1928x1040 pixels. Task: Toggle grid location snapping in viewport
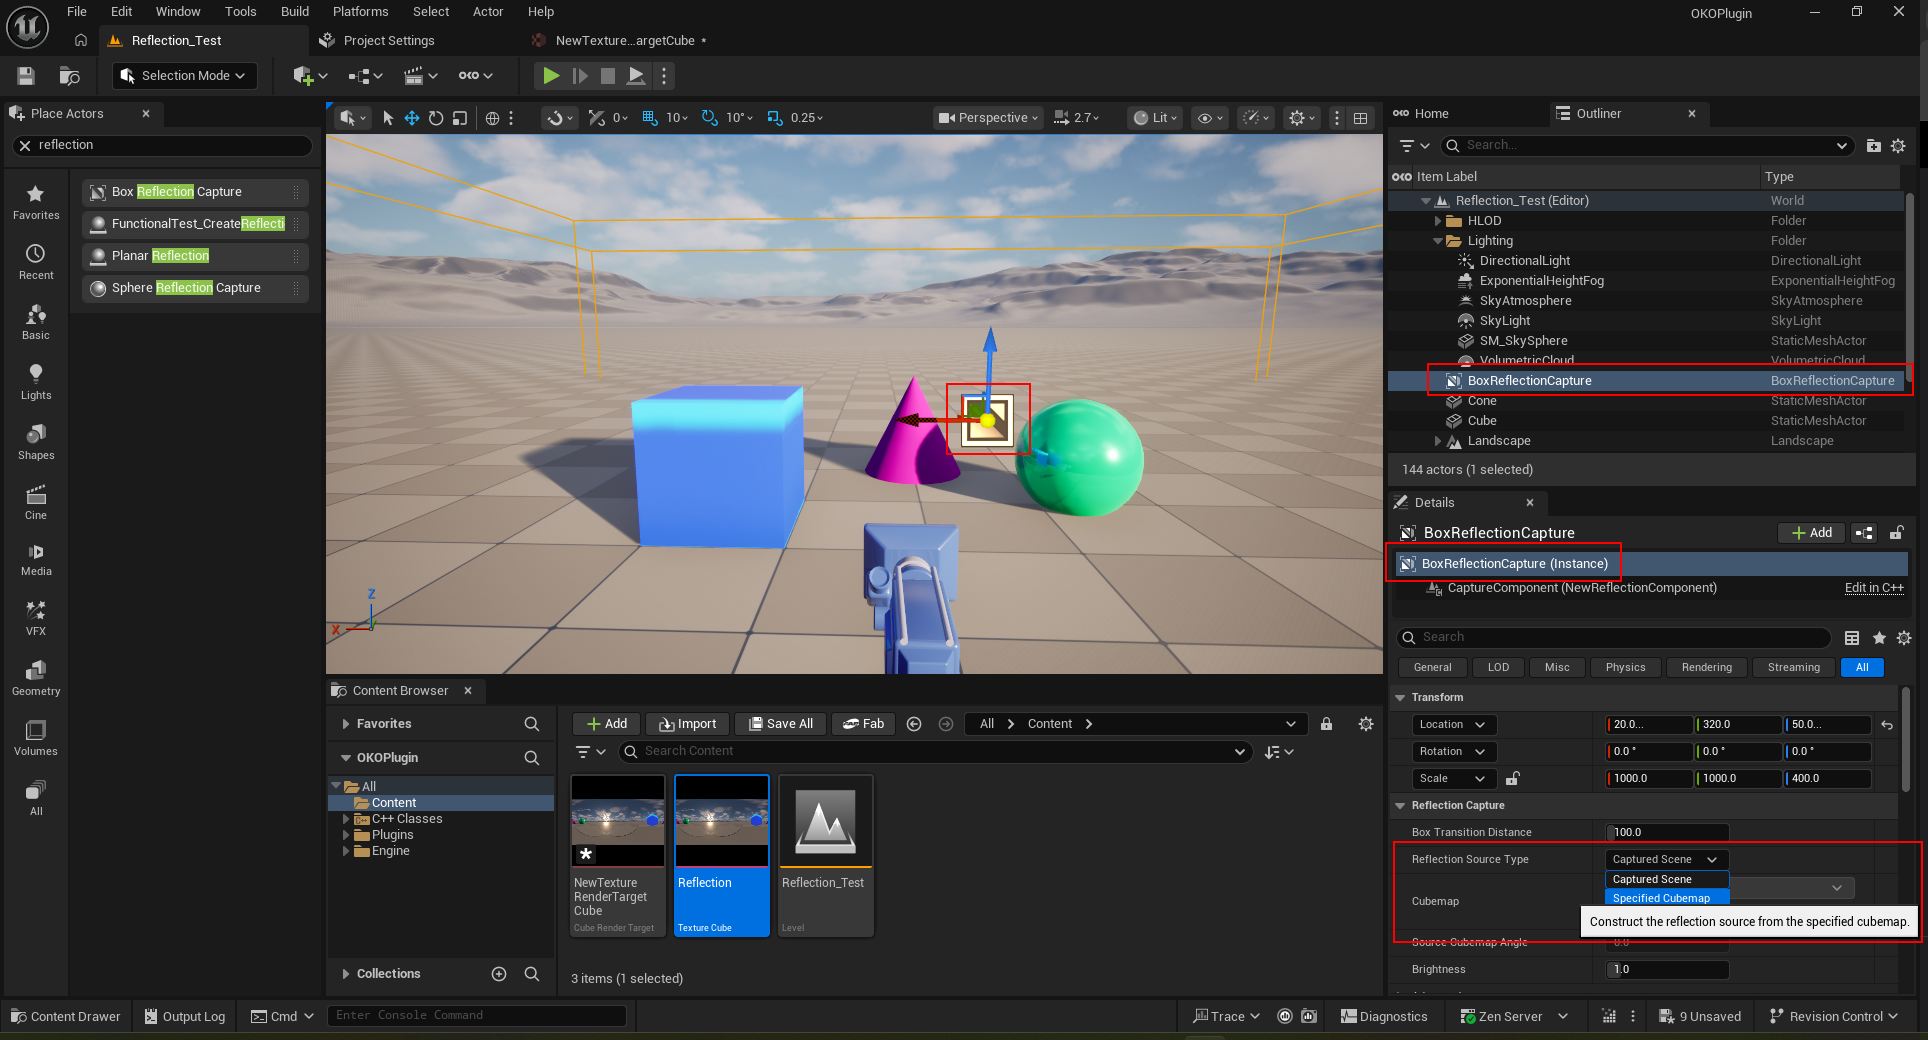click(650, 118)
